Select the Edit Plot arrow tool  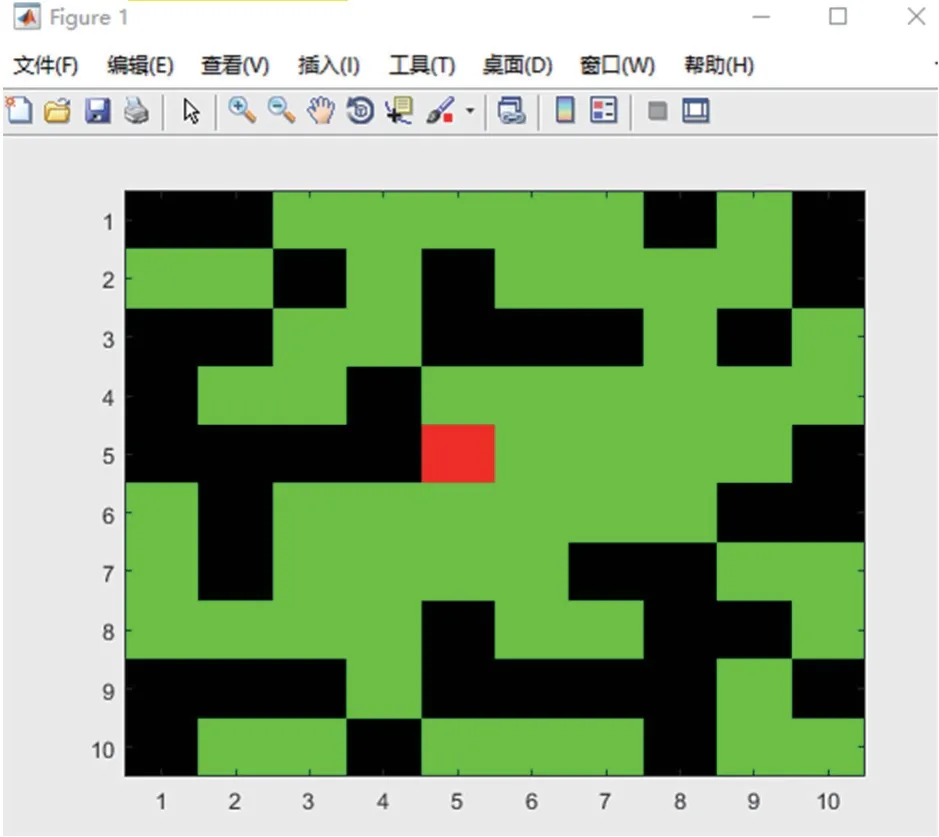coord(191,111)
